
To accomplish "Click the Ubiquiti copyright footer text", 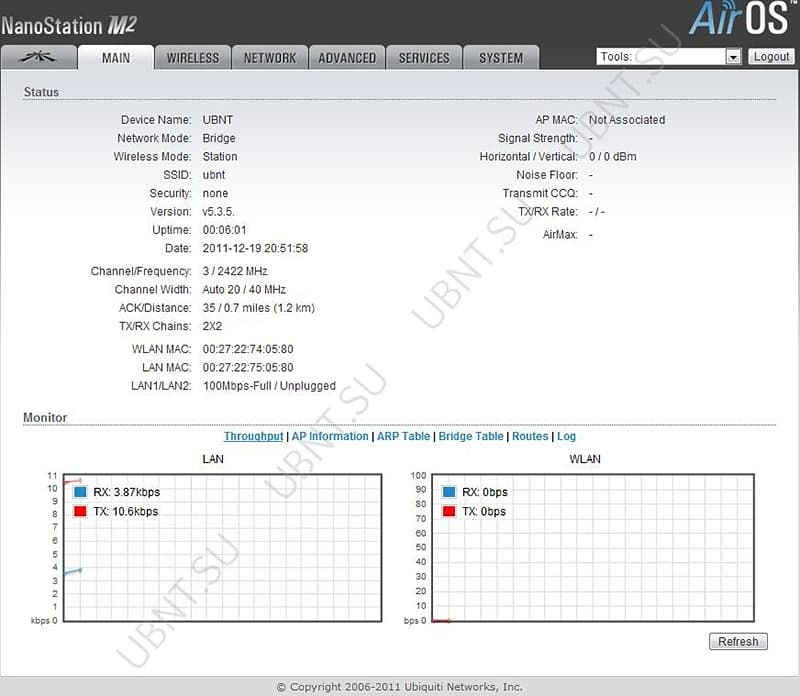I will 399,687.
